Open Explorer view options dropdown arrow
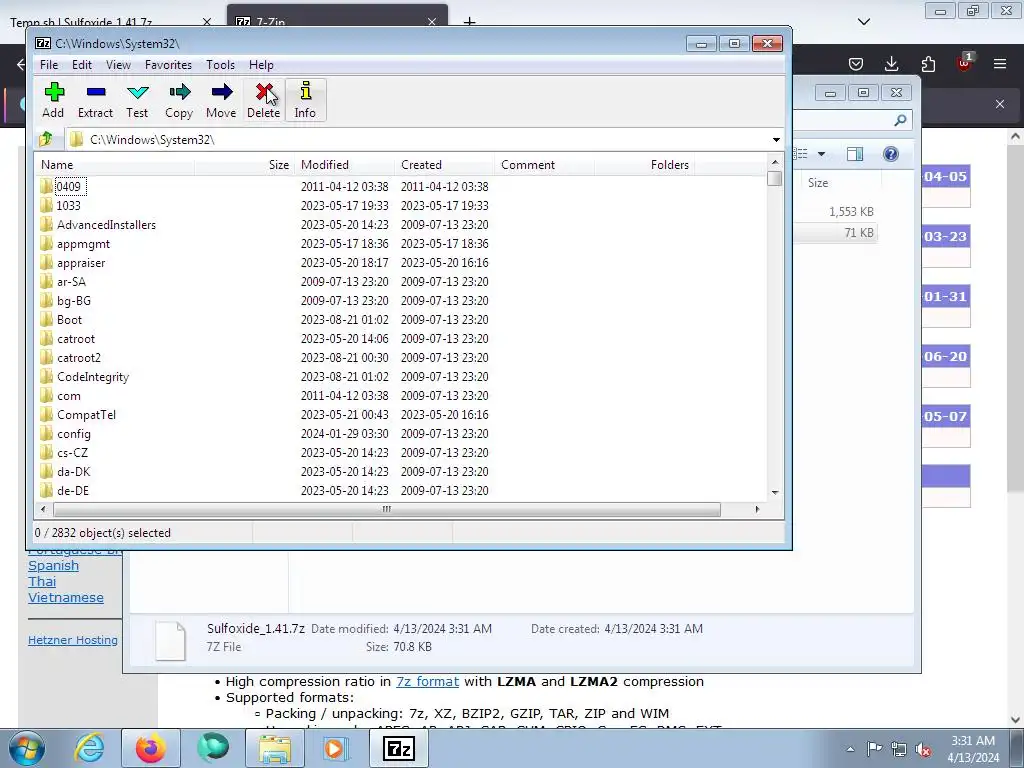1024x768 pixels. [822, 154]
